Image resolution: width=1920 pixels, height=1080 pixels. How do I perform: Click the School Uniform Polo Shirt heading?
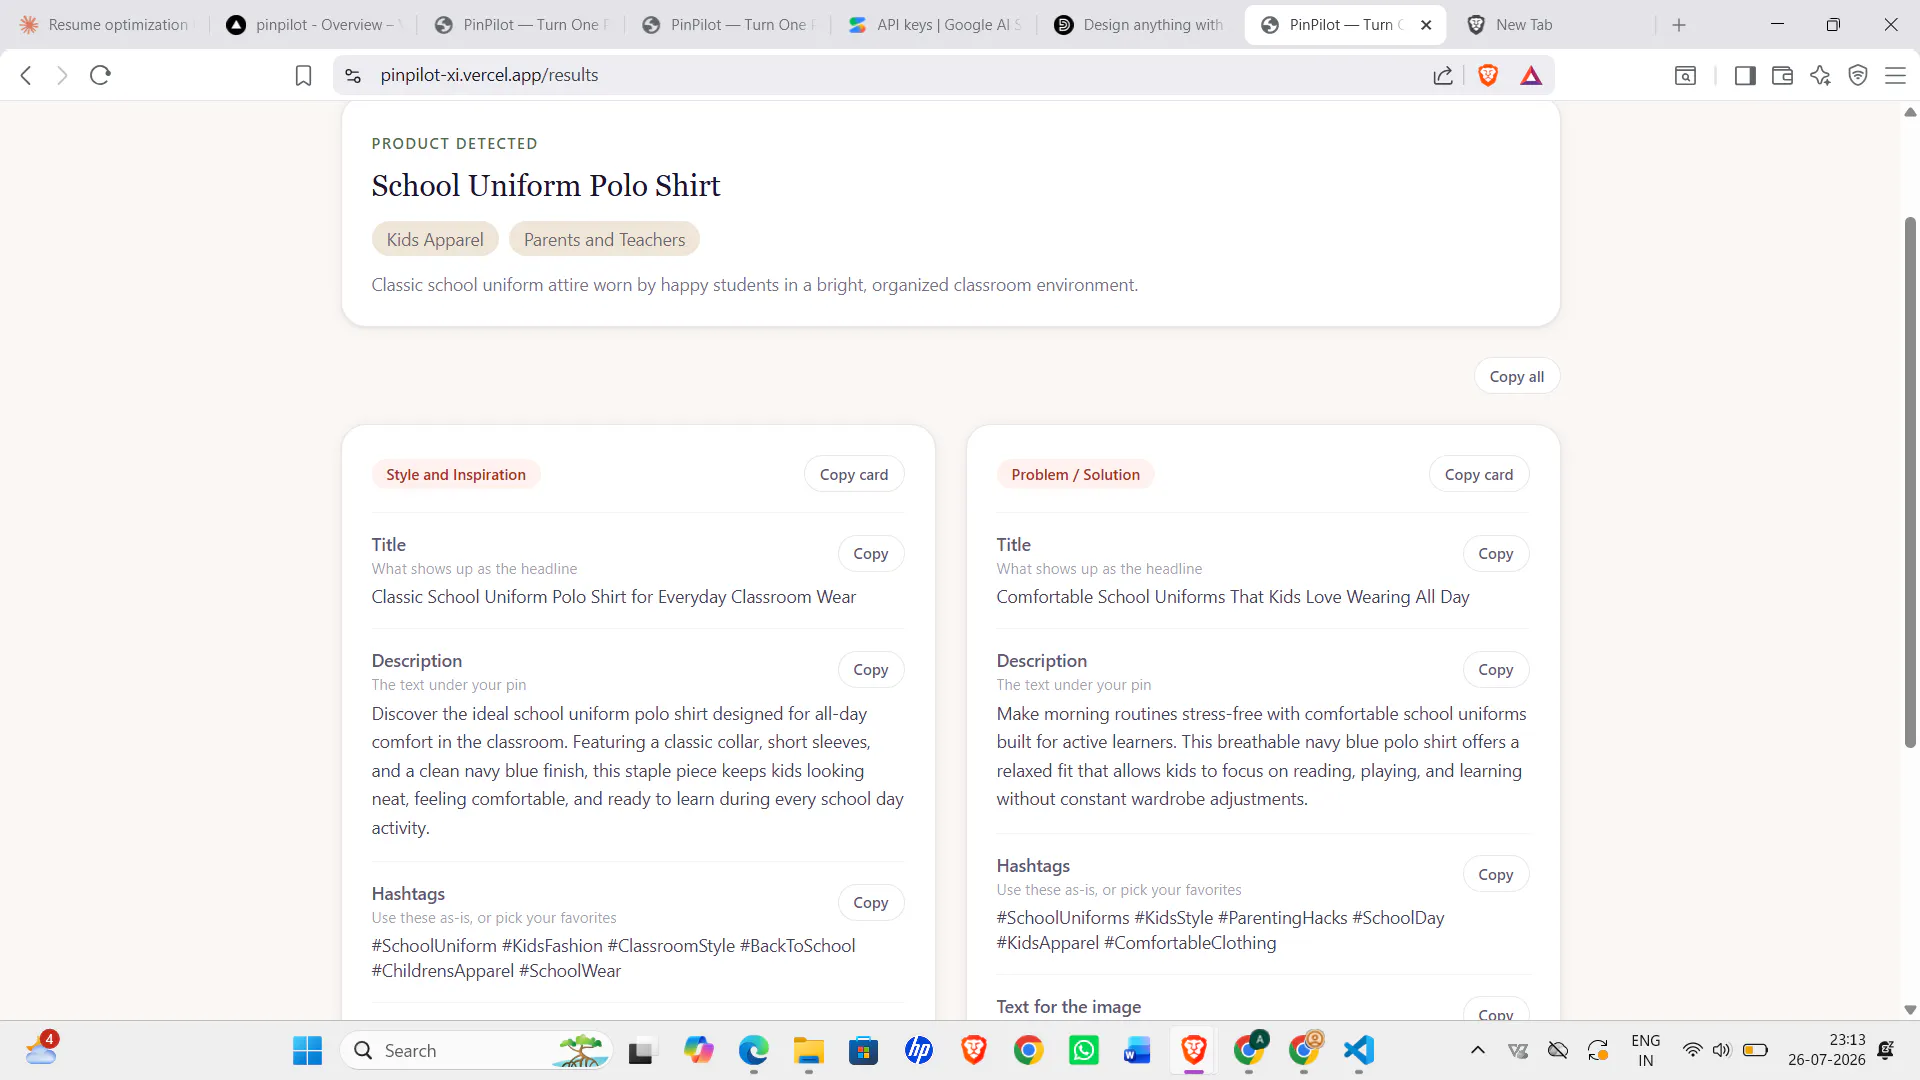click(546, 185)
